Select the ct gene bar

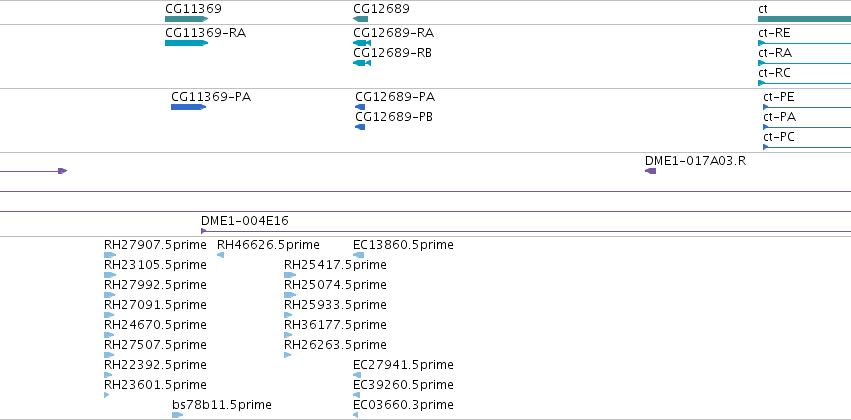click(804, 19)
